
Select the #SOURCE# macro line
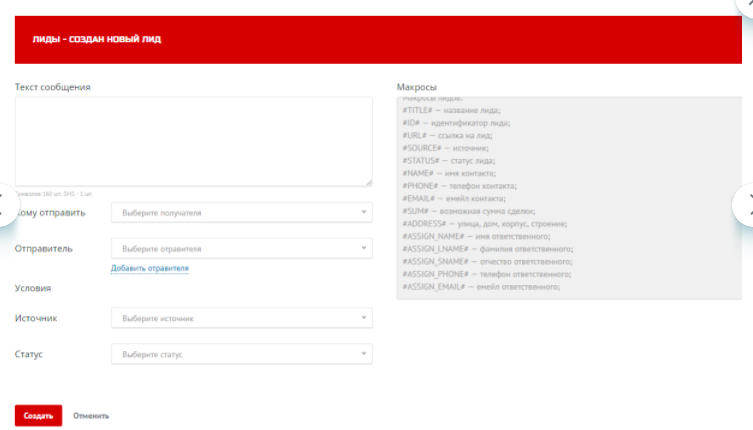(x=446, y=148)
